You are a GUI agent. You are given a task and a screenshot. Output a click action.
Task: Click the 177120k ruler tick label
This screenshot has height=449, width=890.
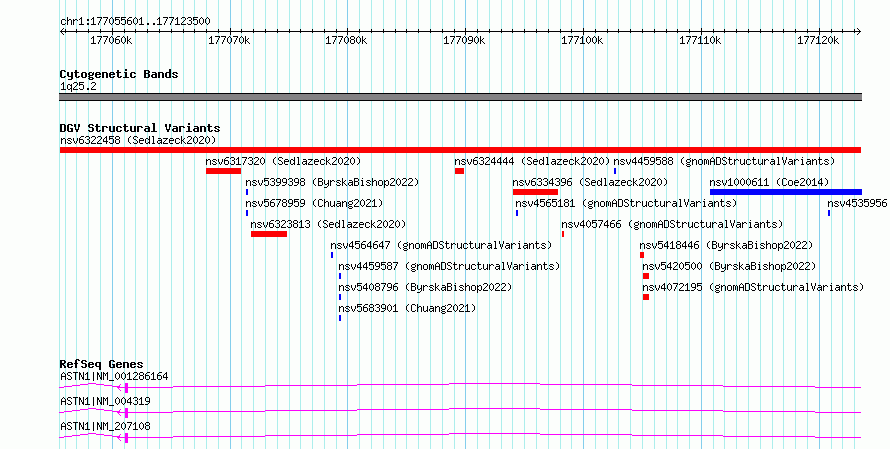tap(818, 40)
